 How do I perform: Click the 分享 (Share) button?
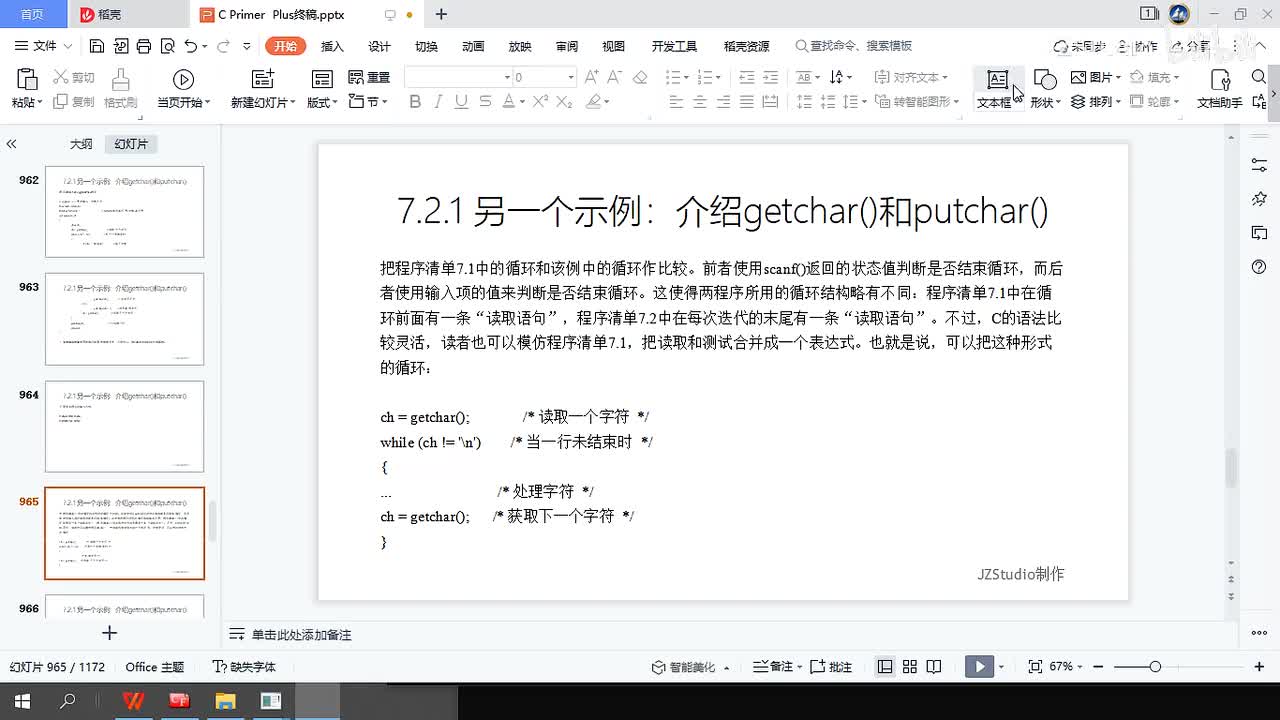(x=1189, y=46)
